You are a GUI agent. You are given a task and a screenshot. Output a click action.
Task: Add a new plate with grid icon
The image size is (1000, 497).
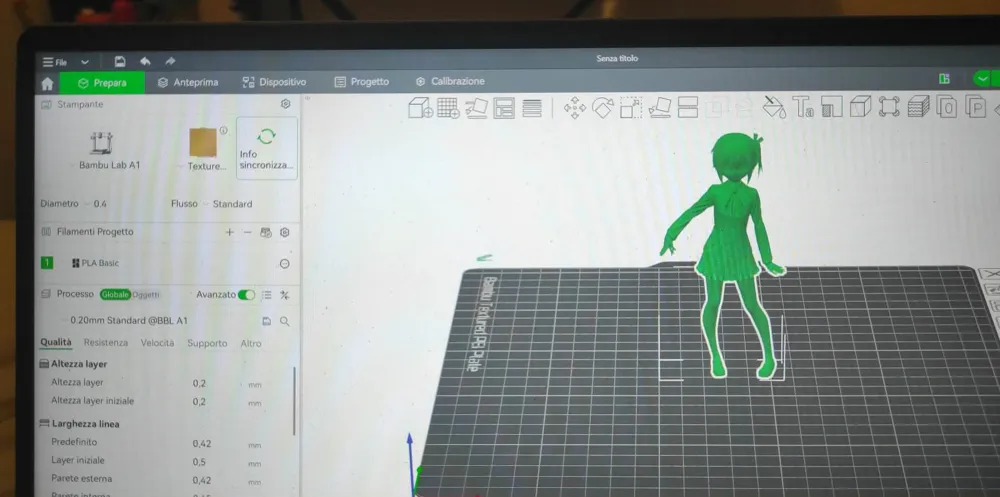coord(448,107)
